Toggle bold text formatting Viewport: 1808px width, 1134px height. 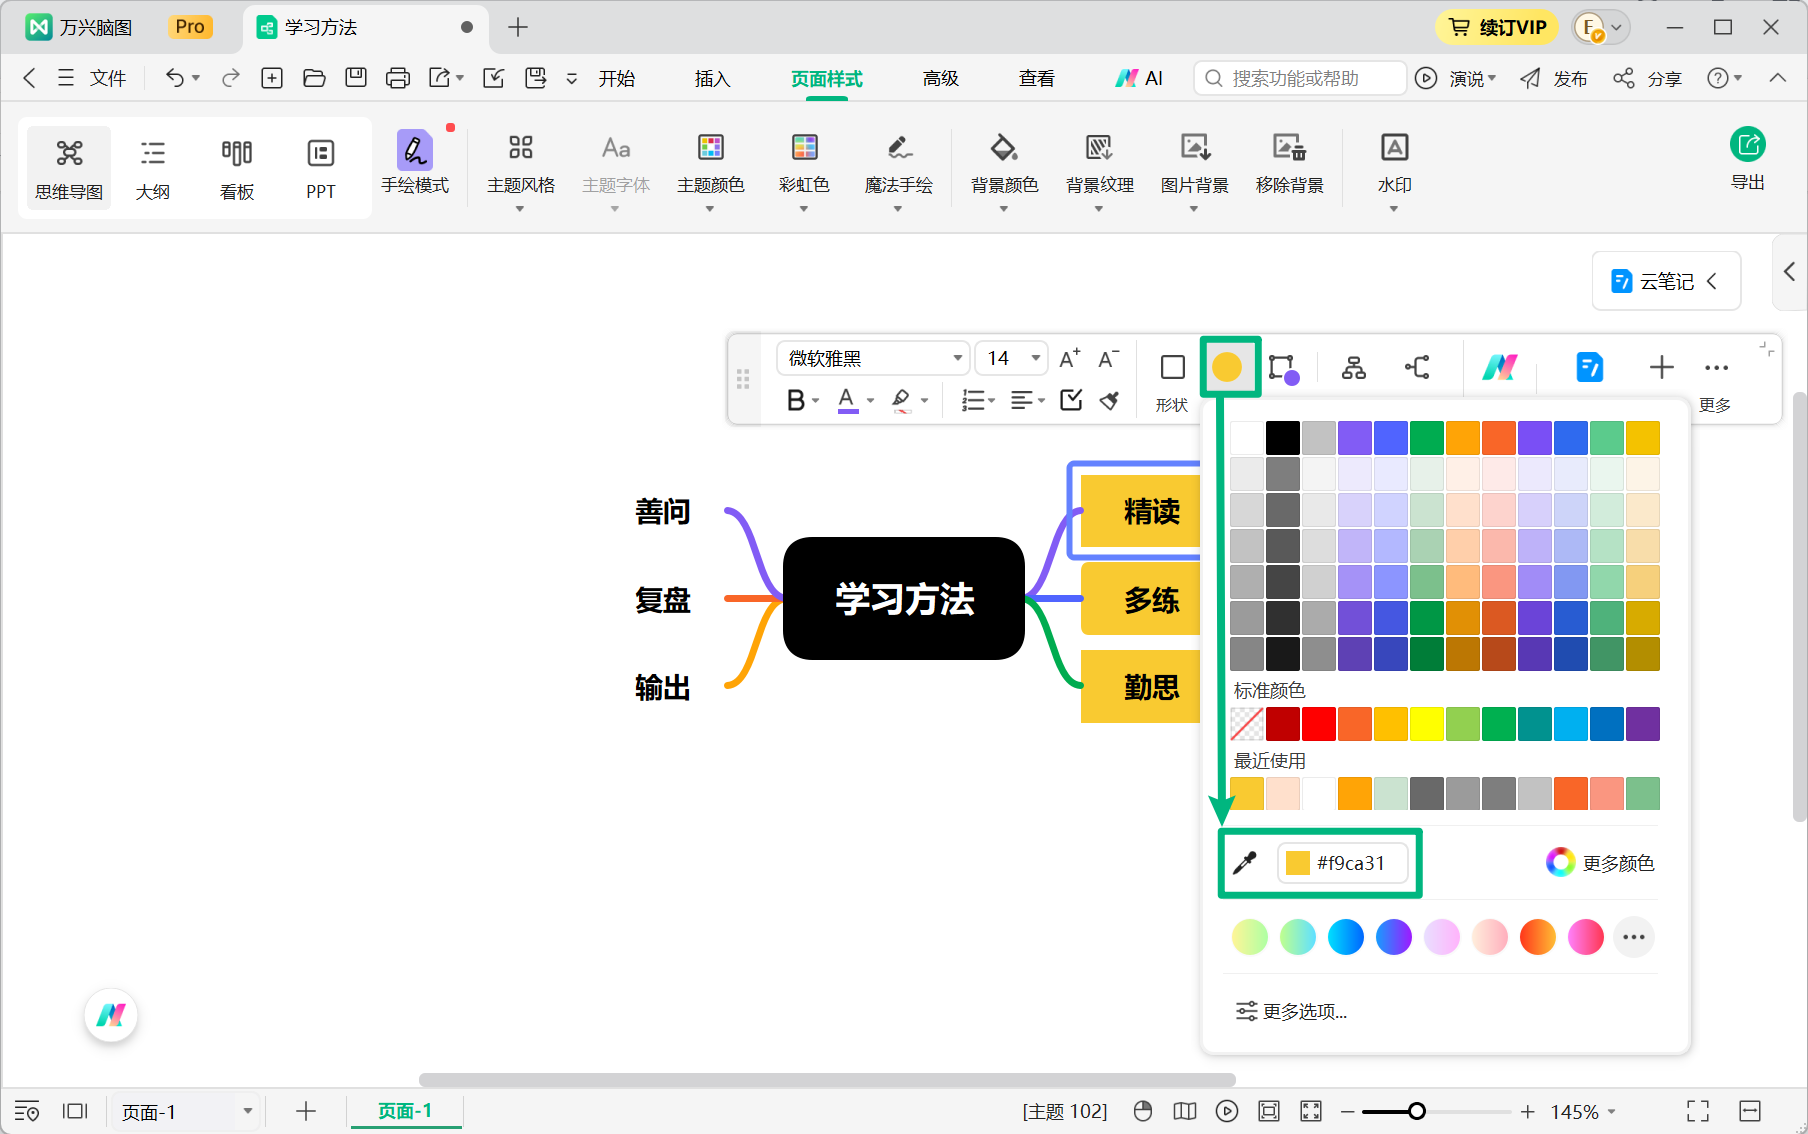coord(795,400)
